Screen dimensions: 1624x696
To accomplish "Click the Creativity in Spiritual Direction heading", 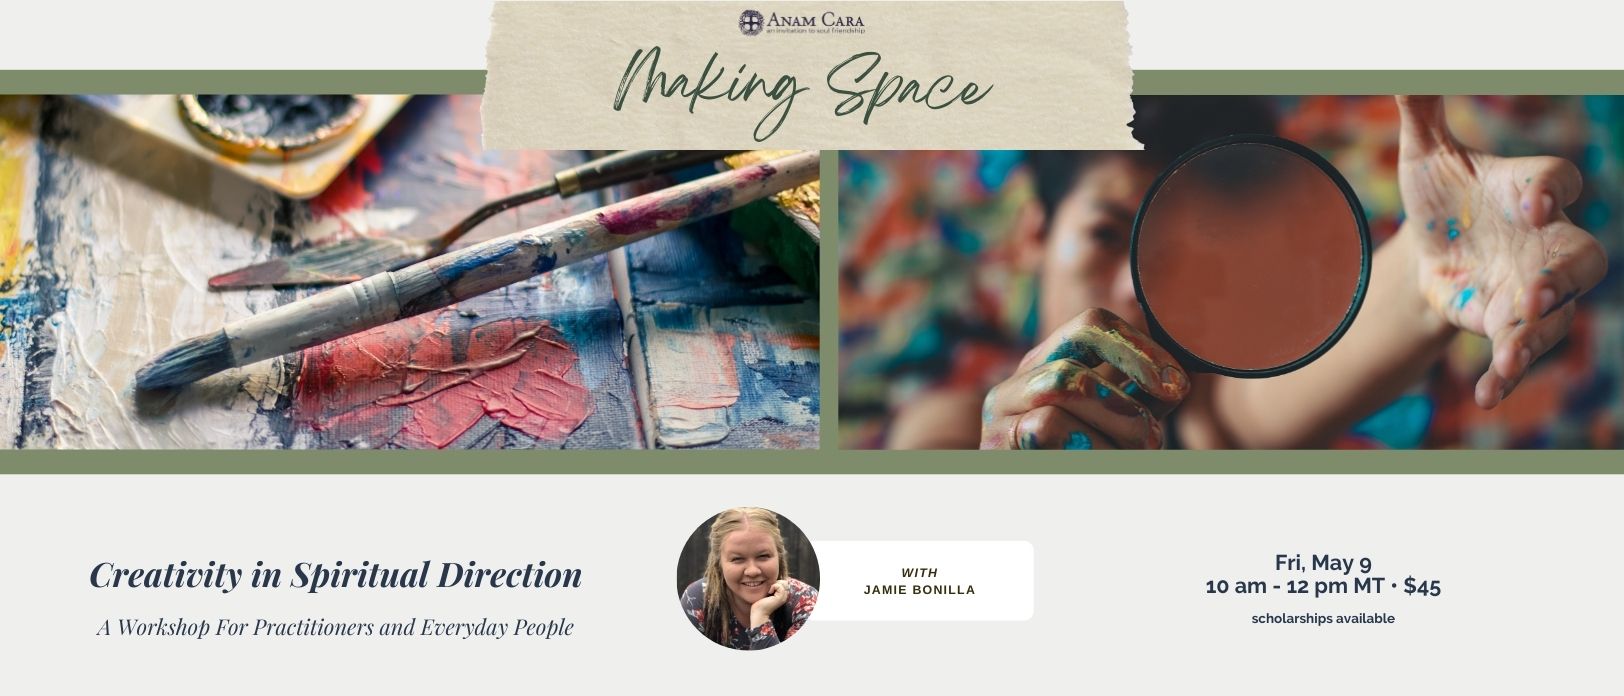I will coord(336,575).
